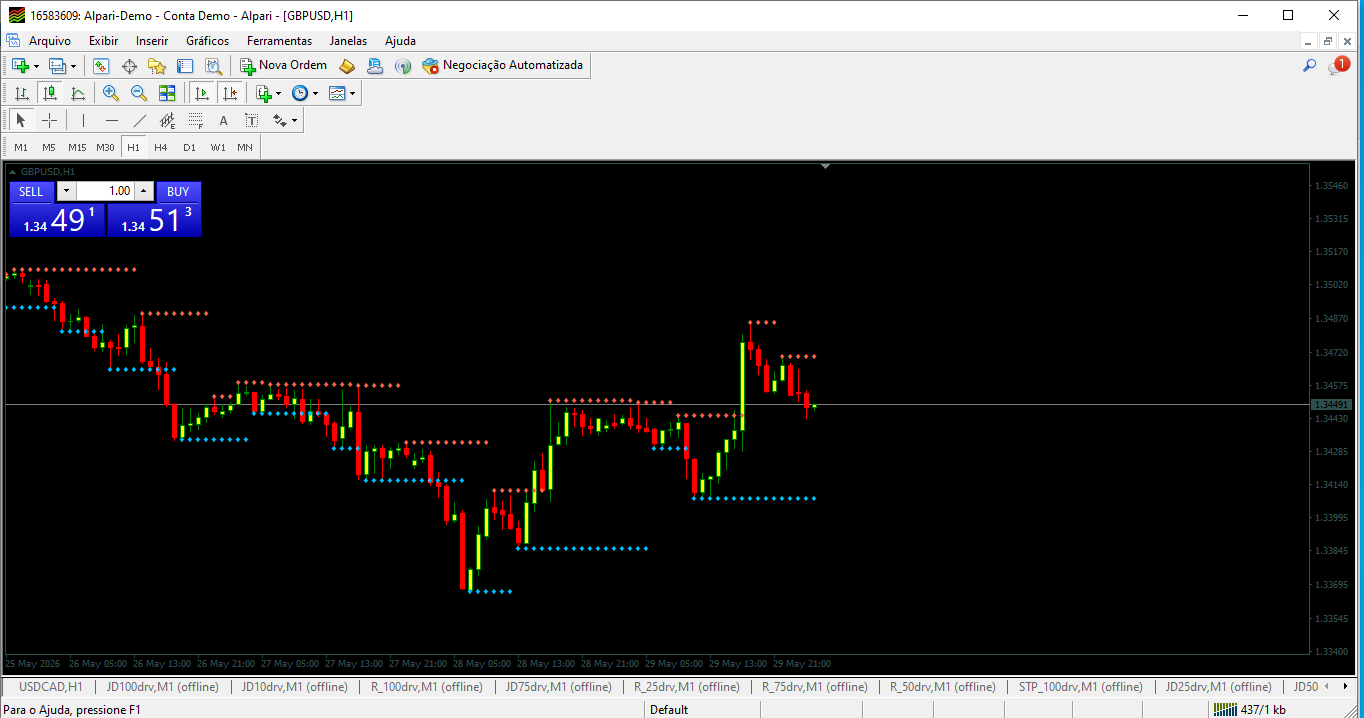The width and height of the screenshot is (1364, 718).
Task: Expand the New Chart dropdown arrow
Action: [x=37, y=66]
